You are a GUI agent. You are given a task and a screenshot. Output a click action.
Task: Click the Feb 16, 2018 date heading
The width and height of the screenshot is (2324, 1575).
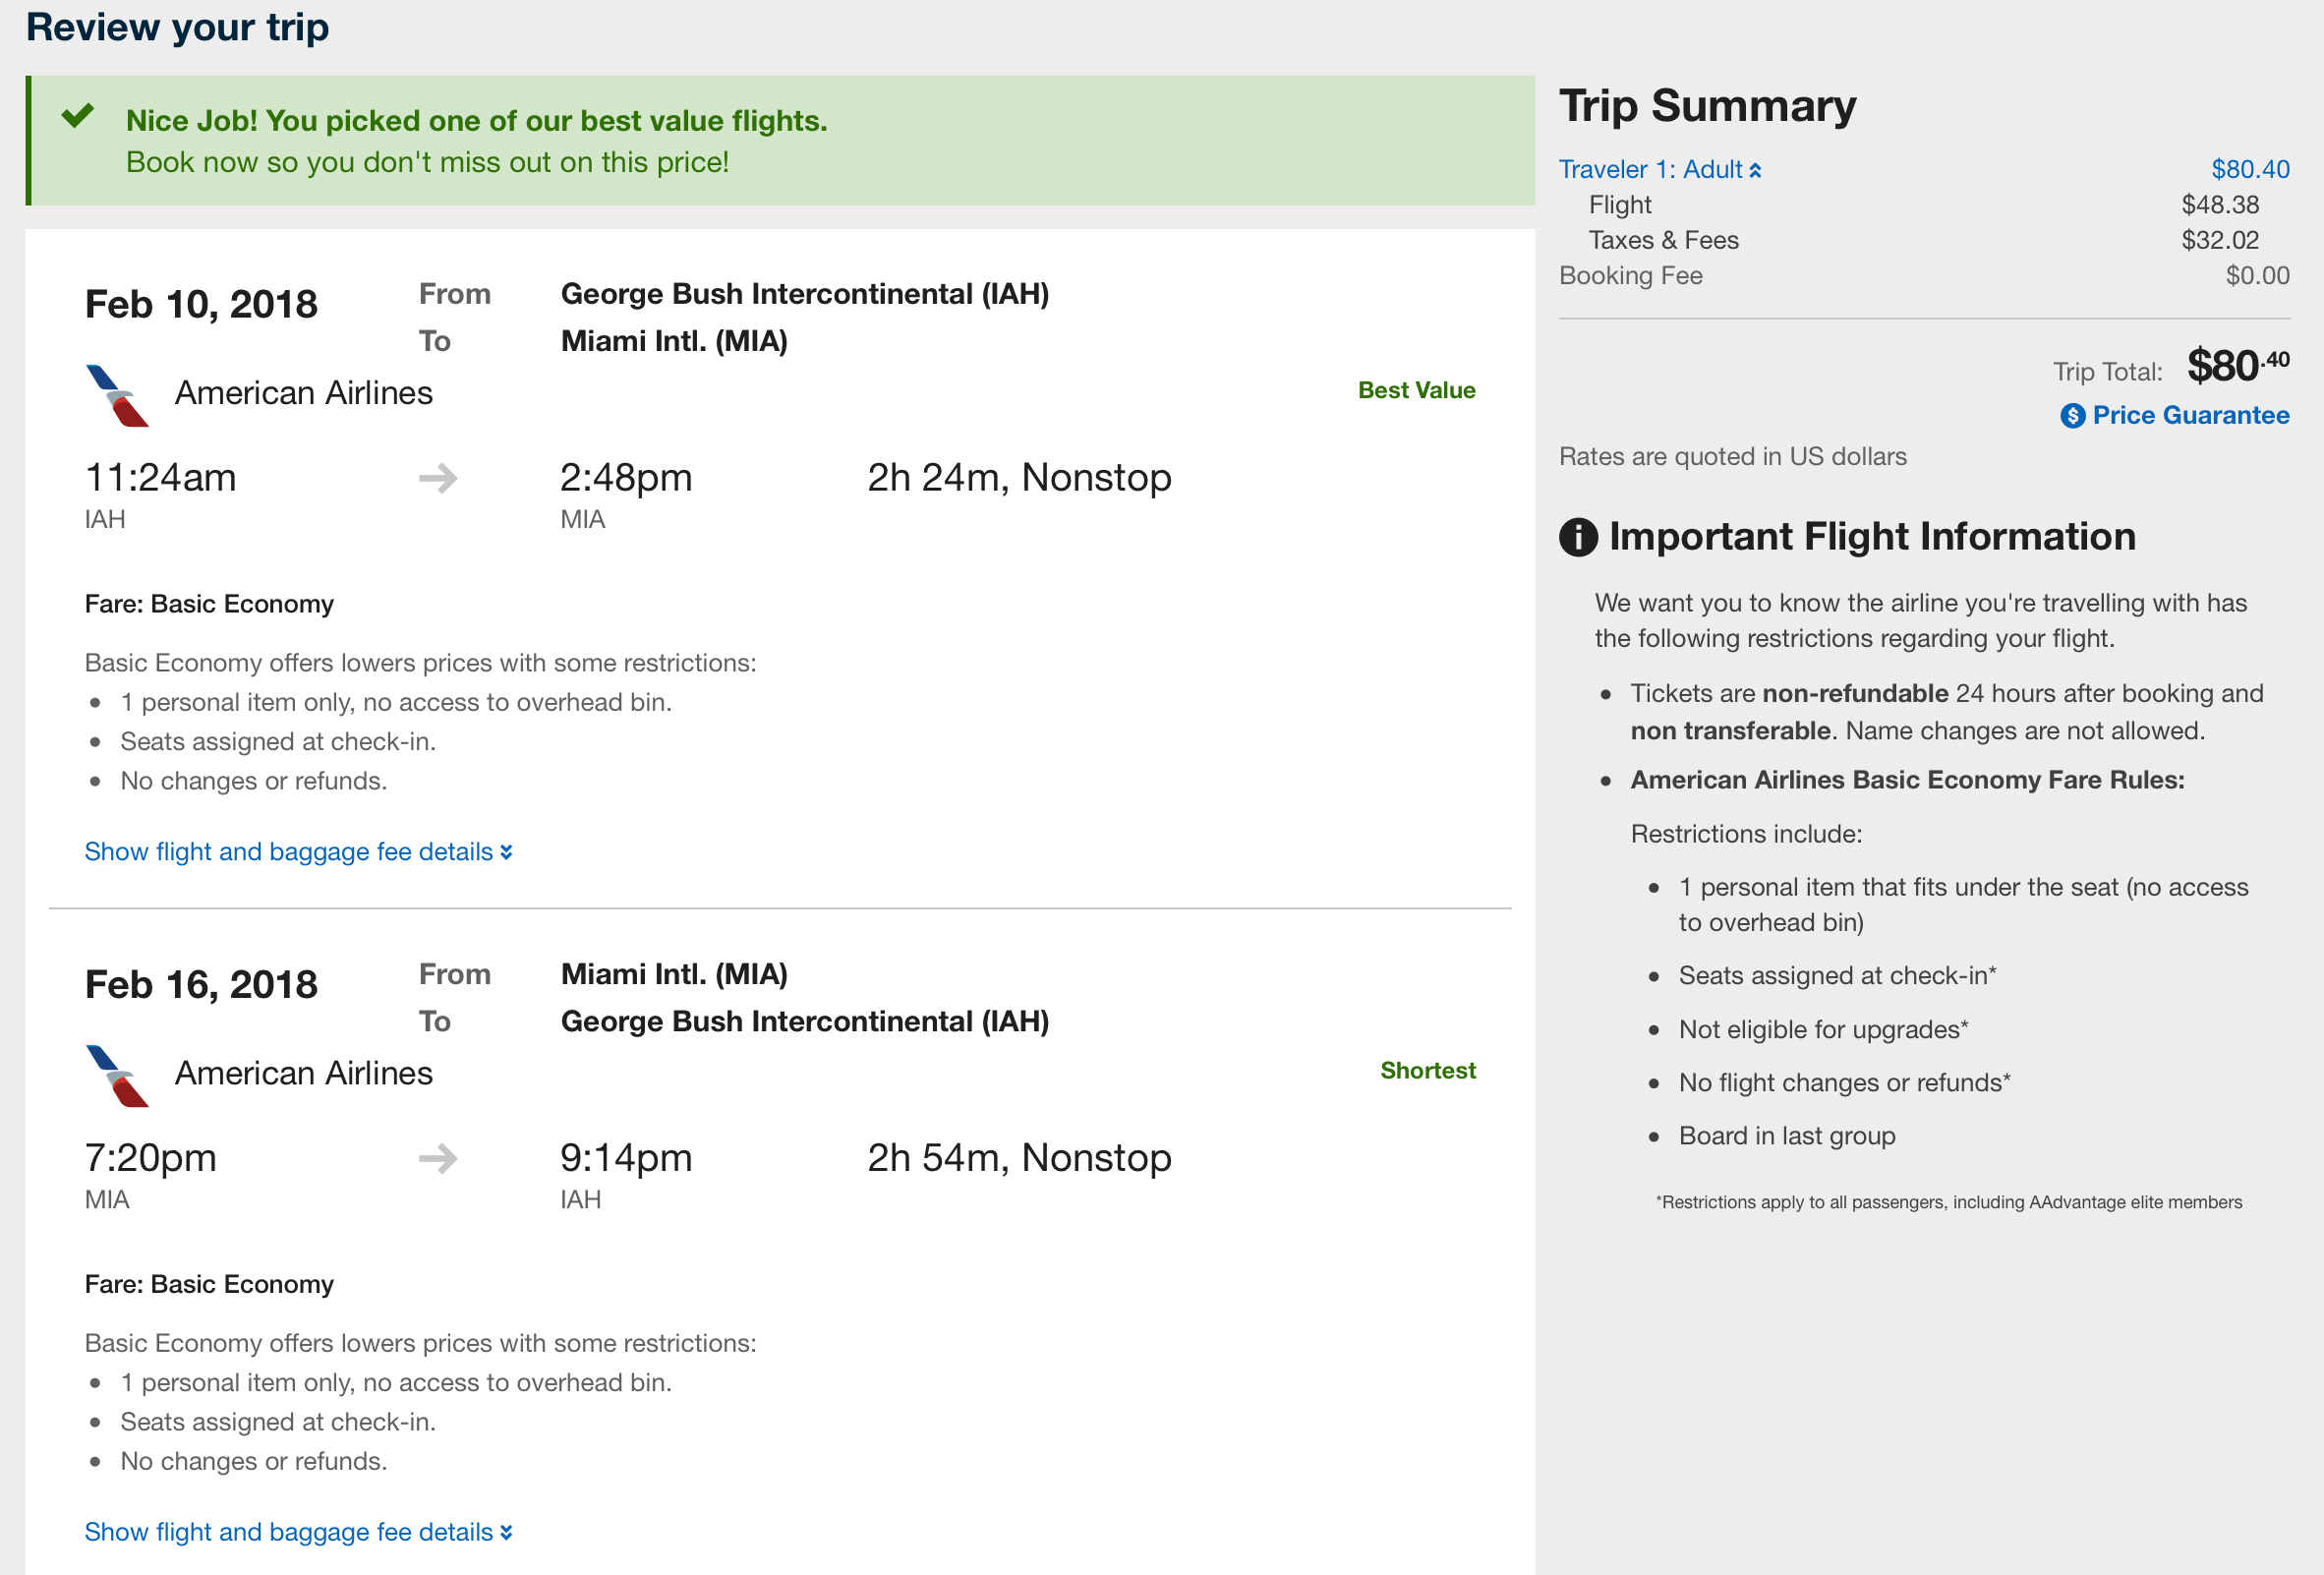click(201, 985)
